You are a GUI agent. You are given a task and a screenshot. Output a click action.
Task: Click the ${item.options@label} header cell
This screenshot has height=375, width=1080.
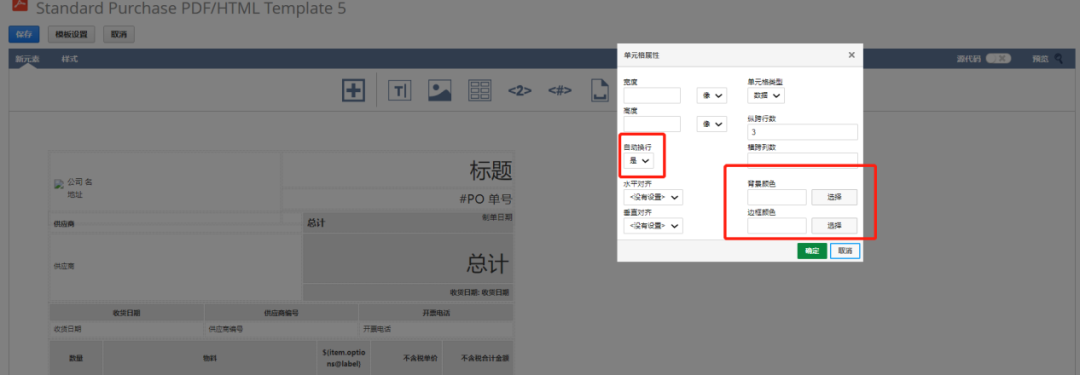pos(344,358)
